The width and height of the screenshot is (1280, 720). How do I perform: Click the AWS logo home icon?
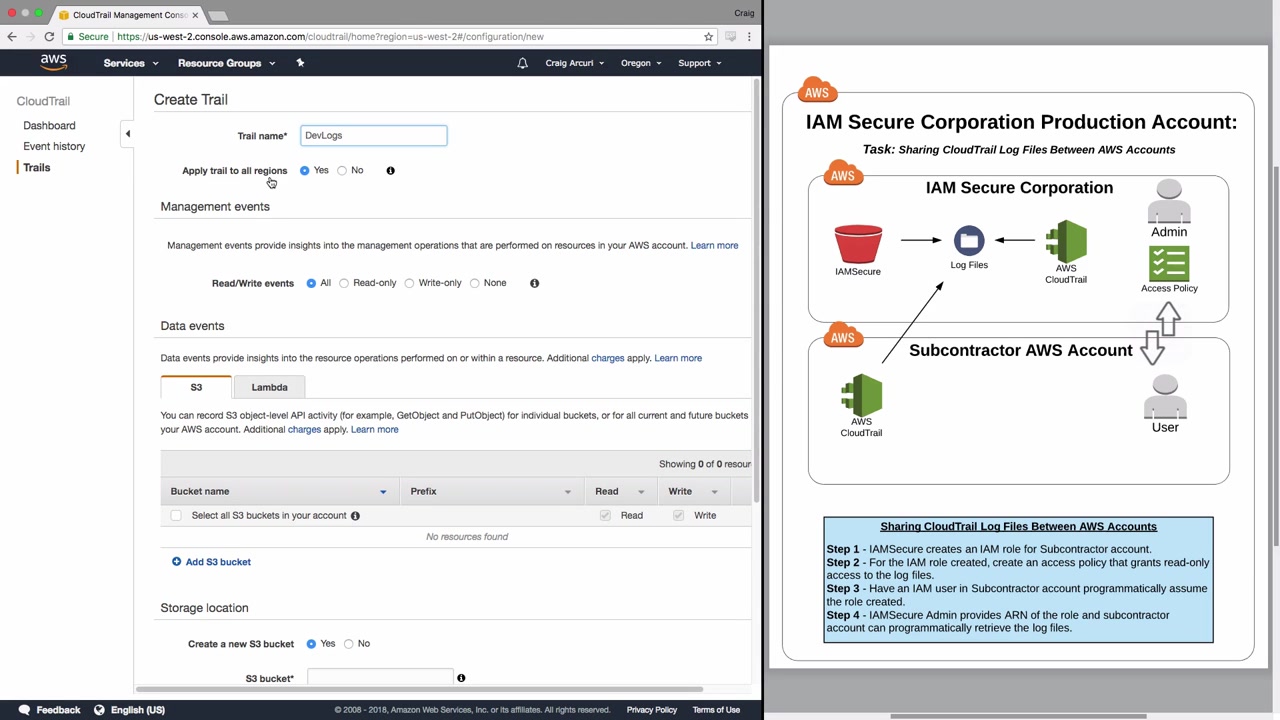coord(54,63)
